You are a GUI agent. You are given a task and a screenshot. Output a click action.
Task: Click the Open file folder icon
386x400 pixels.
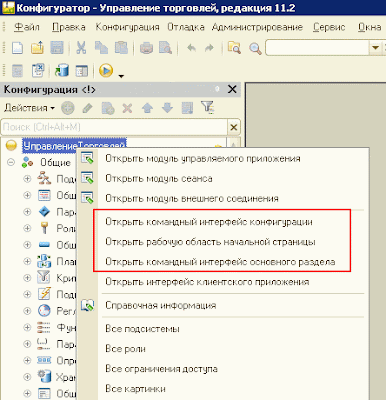[37, 48]
